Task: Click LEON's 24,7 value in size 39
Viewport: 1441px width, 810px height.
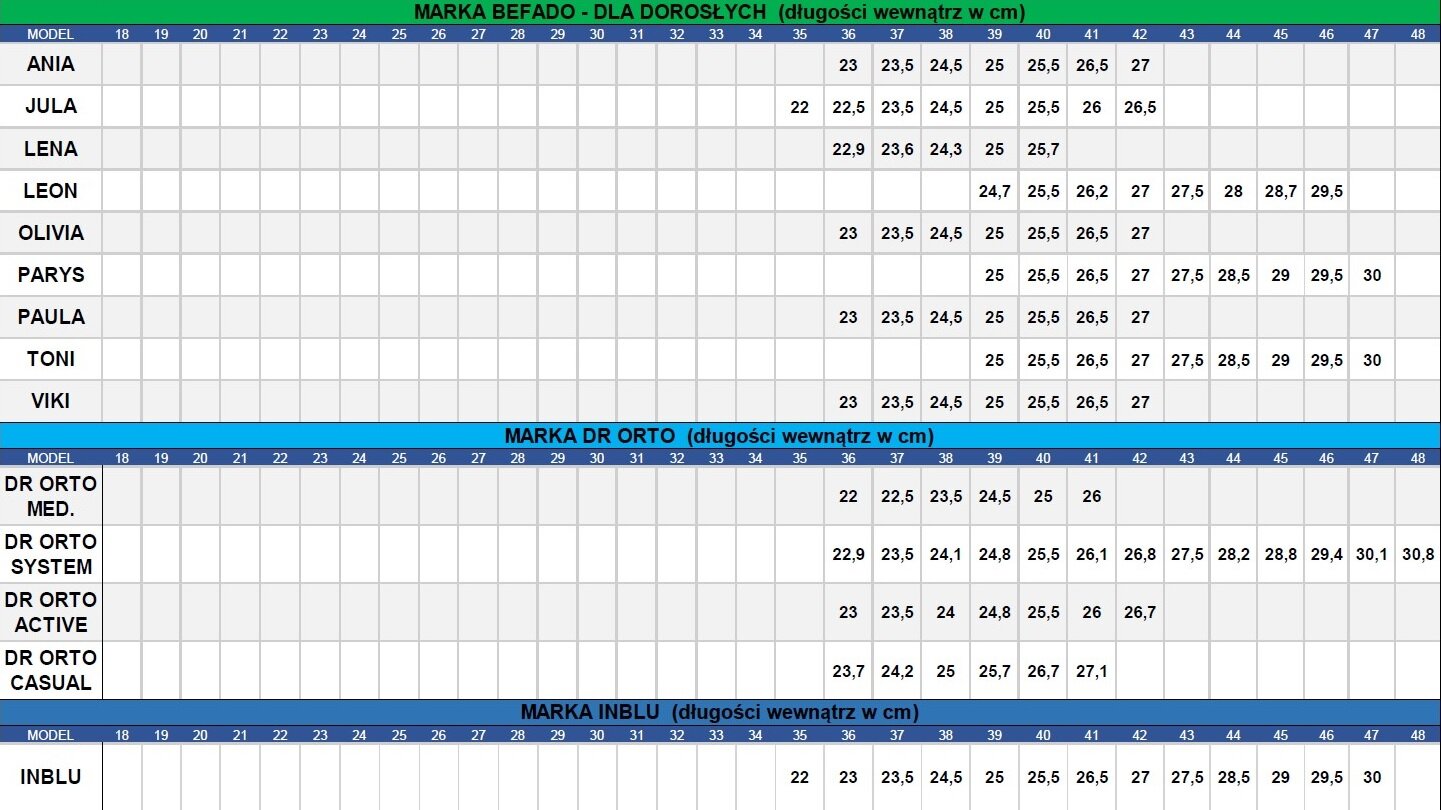Action: pyautogui.click(x=994, y=191)
